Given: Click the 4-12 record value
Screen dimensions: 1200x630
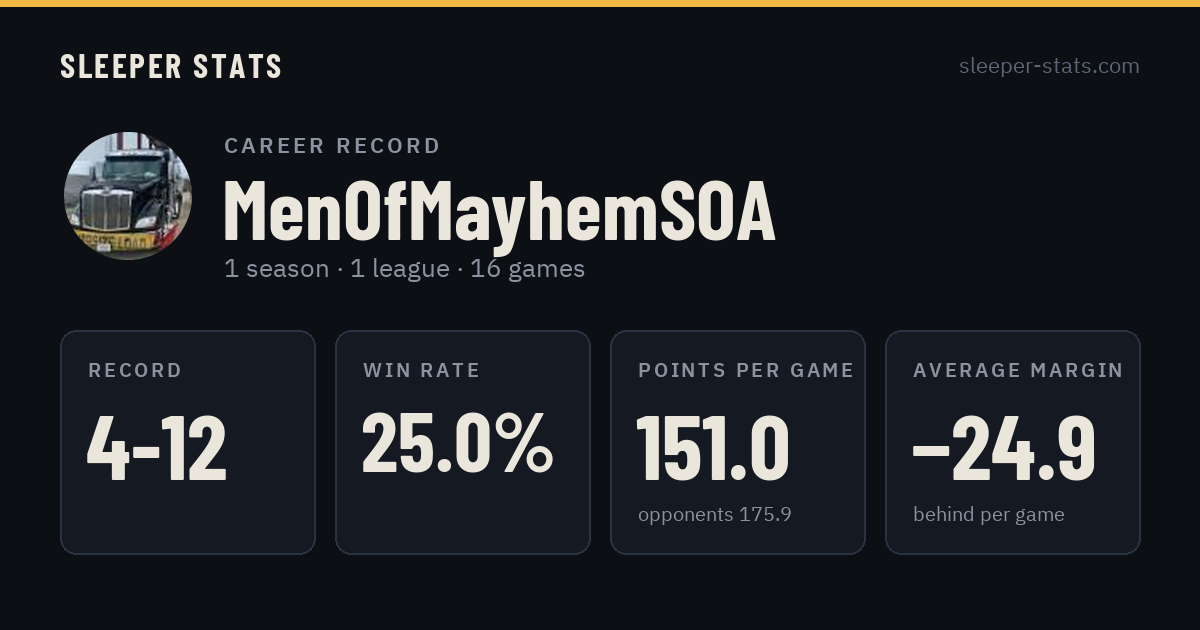Looking at the screenshot, I should tap(157, 448).
